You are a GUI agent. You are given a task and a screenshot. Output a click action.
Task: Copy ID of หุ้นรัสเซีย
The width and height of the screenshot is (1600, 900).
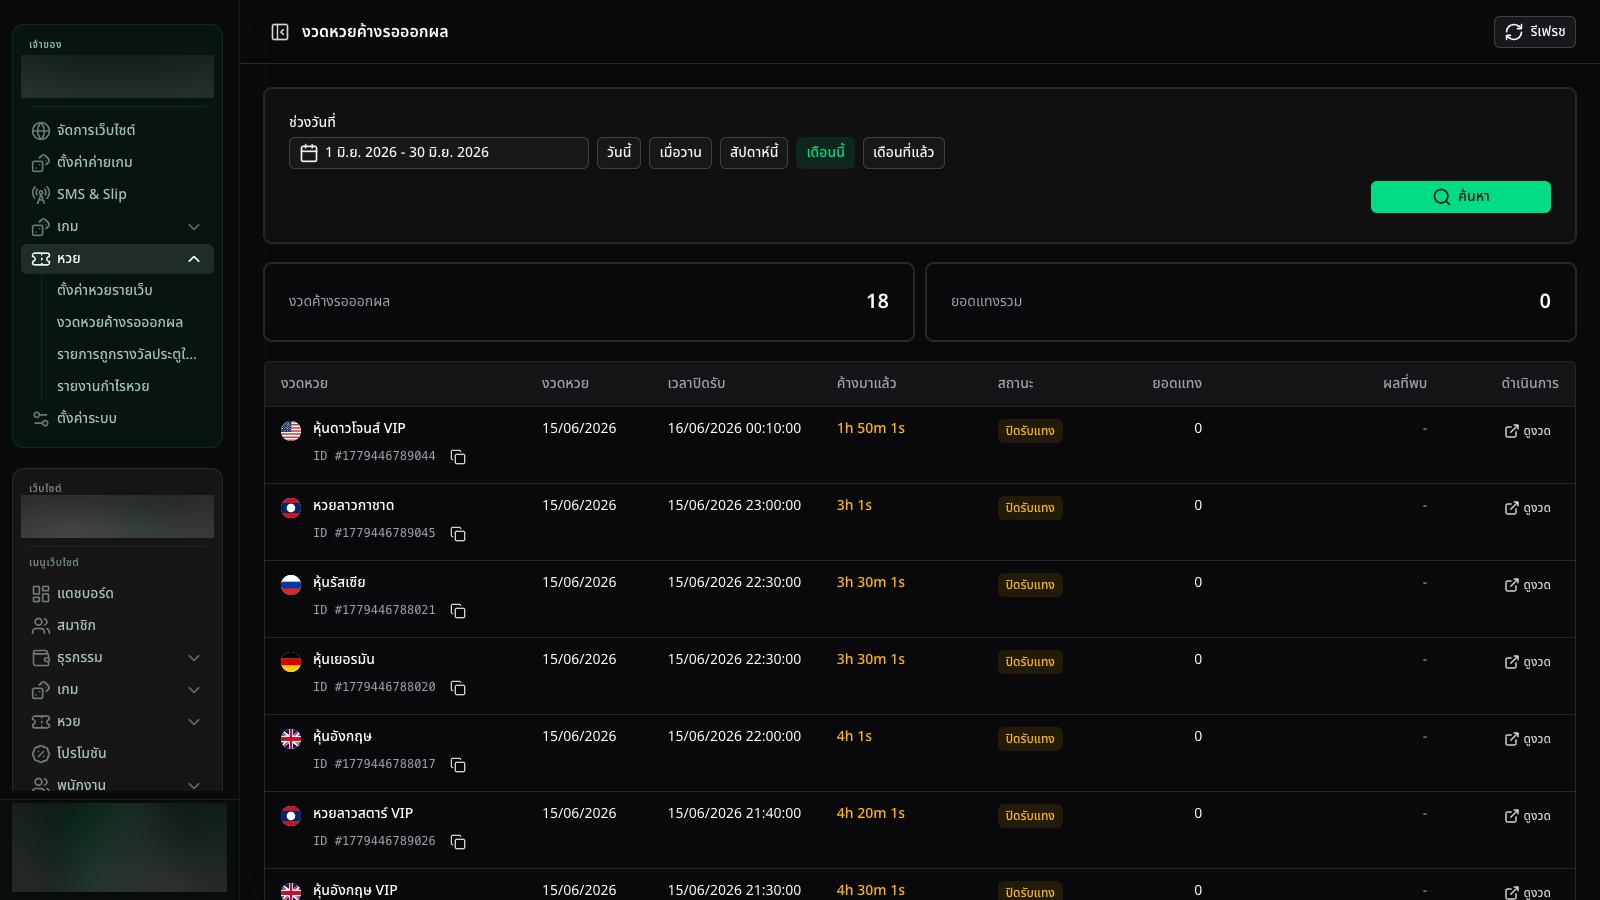pyautogui.click(x=458, y=611)
